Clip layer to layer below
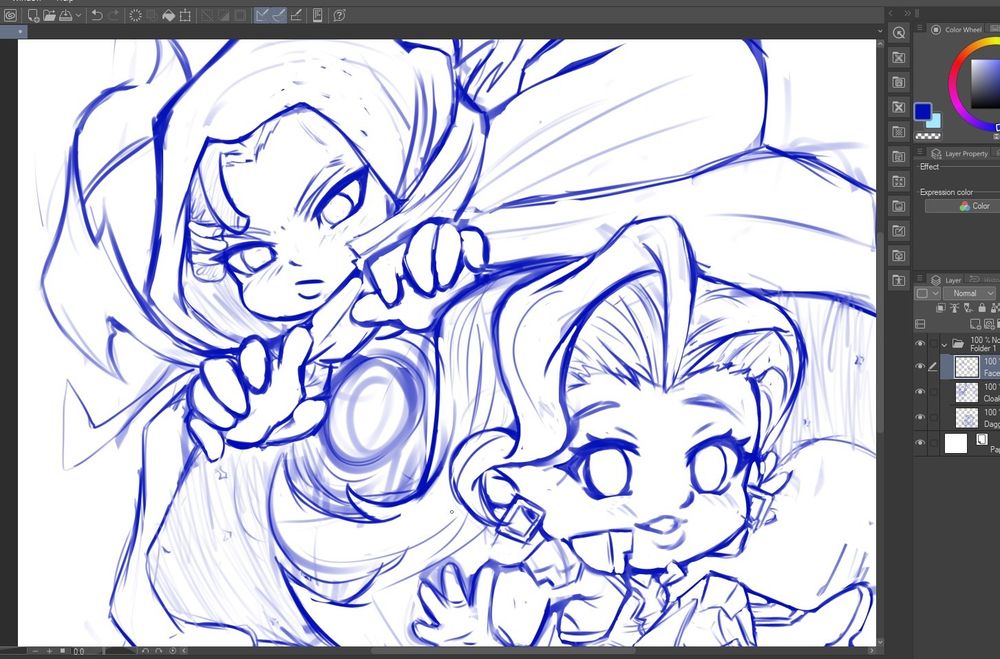The image size is (1000, 659). pyautogui.click(x=941, y=307)
